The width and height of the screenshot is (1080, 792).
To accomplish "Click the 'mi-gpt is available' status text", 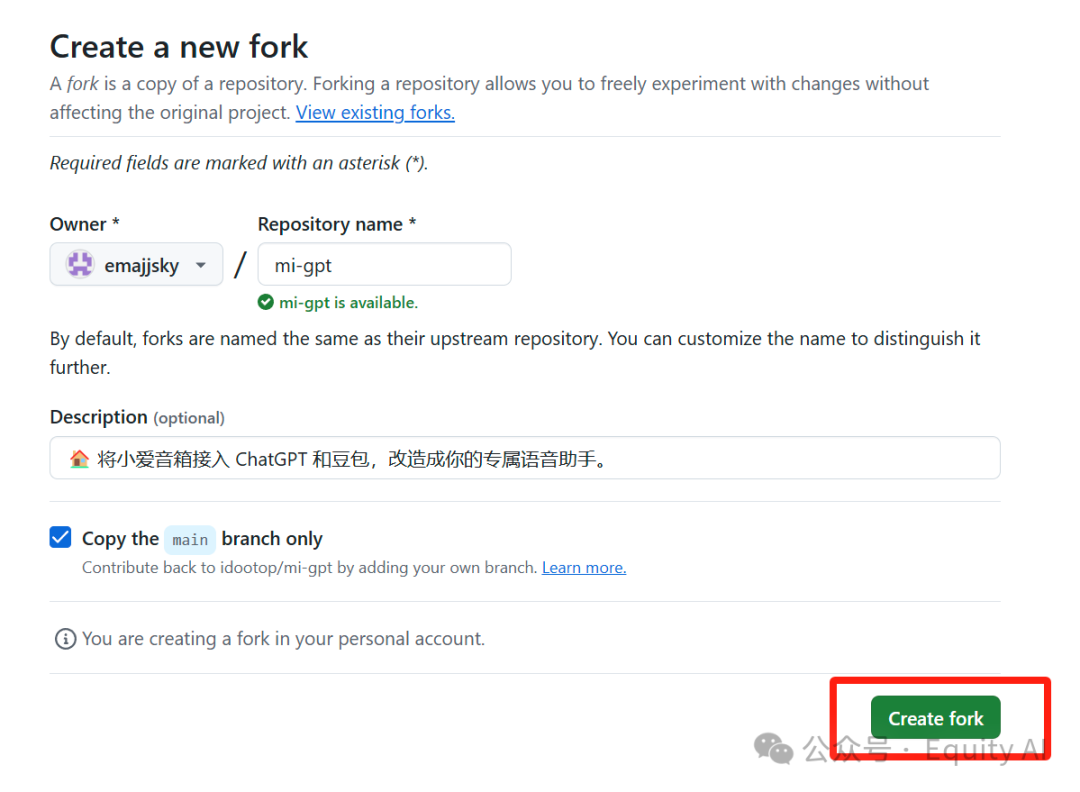I will coord(348,302).
